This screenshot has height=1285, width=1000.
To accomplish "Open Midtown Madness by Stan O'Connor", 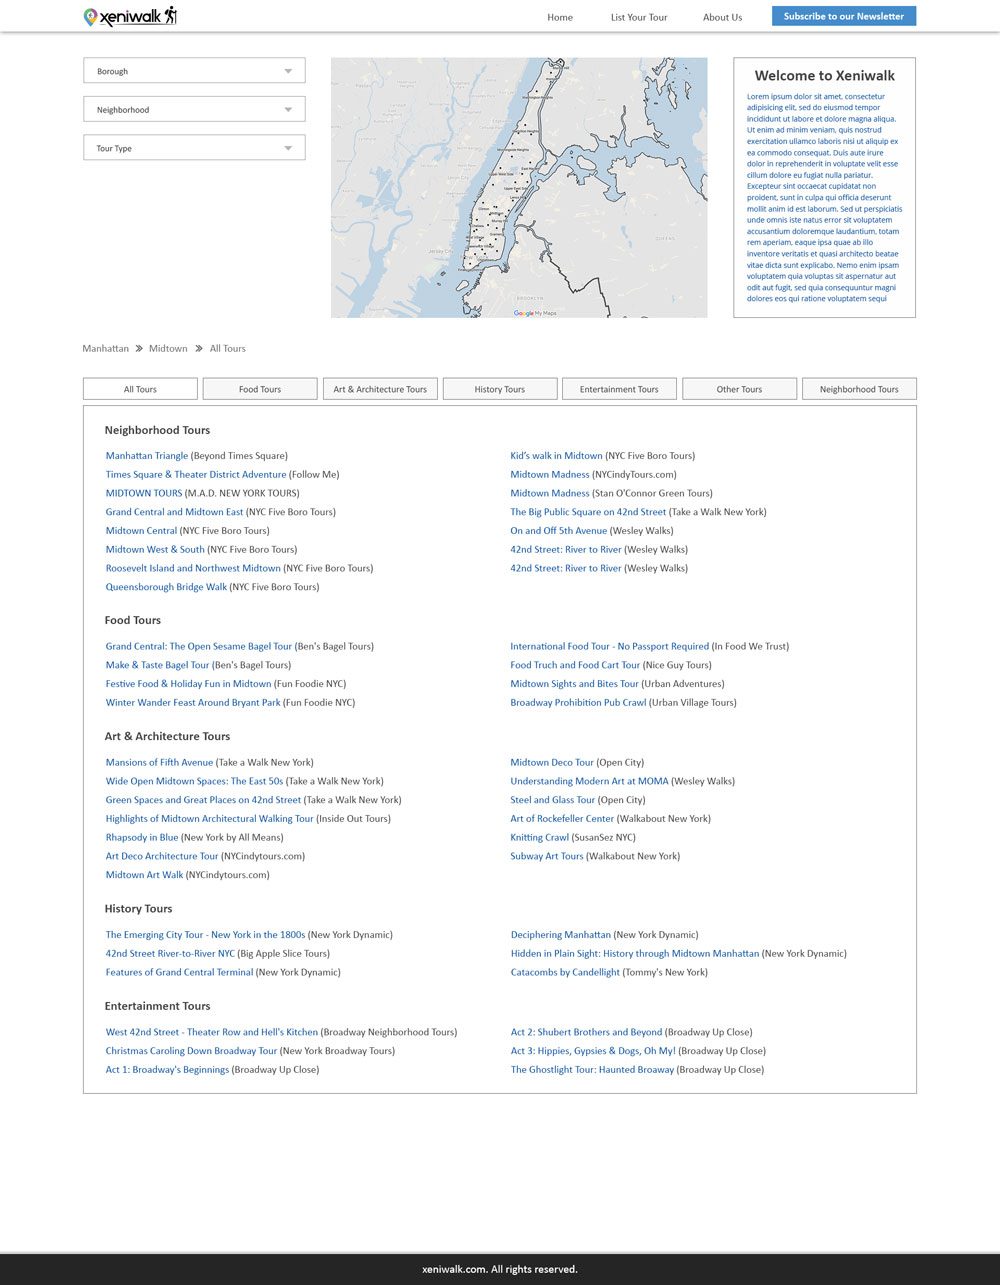I will pos(550,493).
